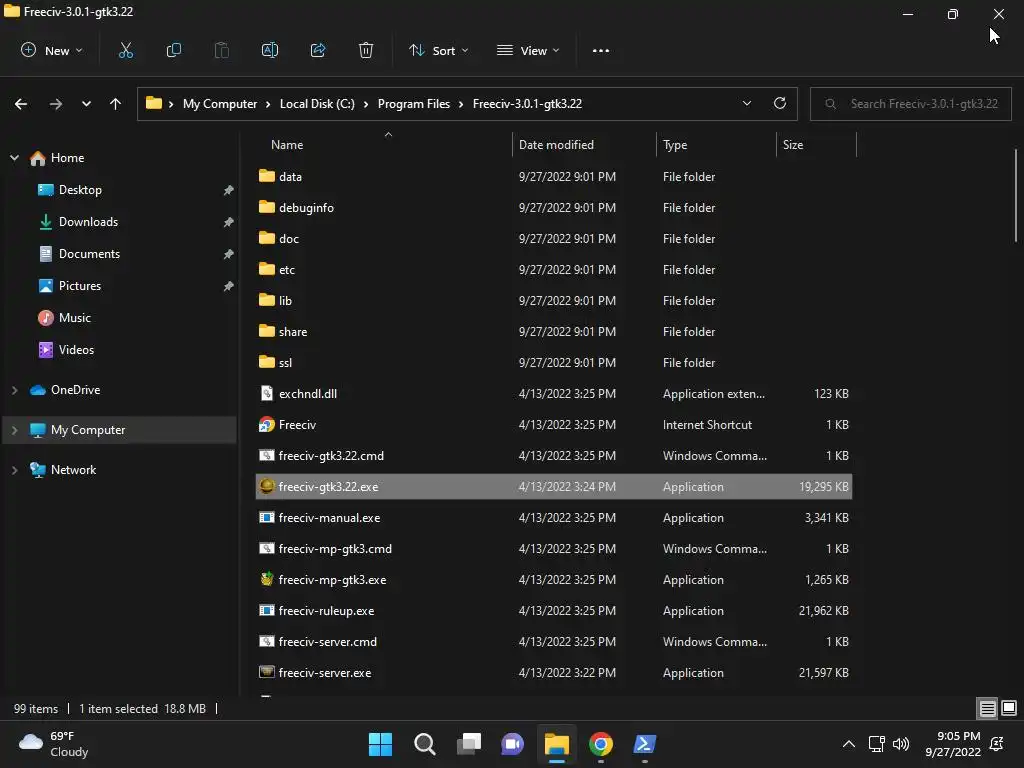1024x768 pixels.
Task: Click Program Files breadcrumb
Action: click(413, 104)
